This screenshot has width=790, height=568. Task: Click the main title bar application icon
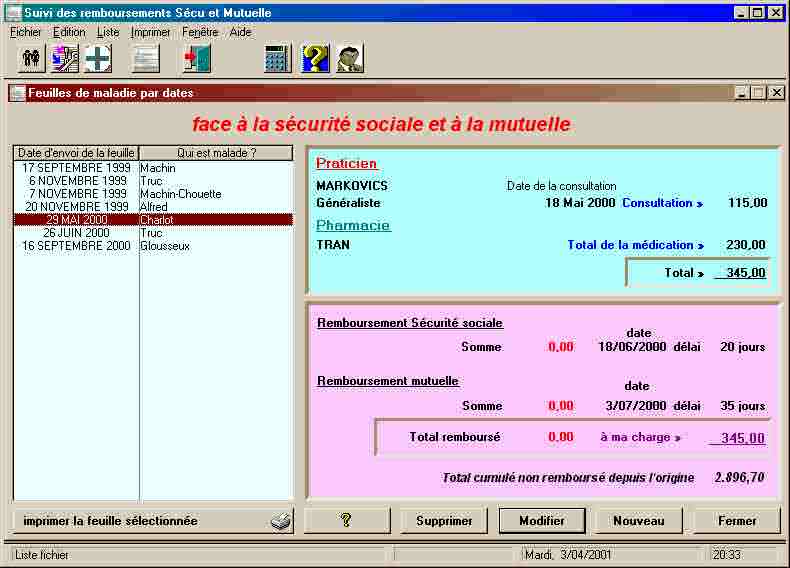14,13
